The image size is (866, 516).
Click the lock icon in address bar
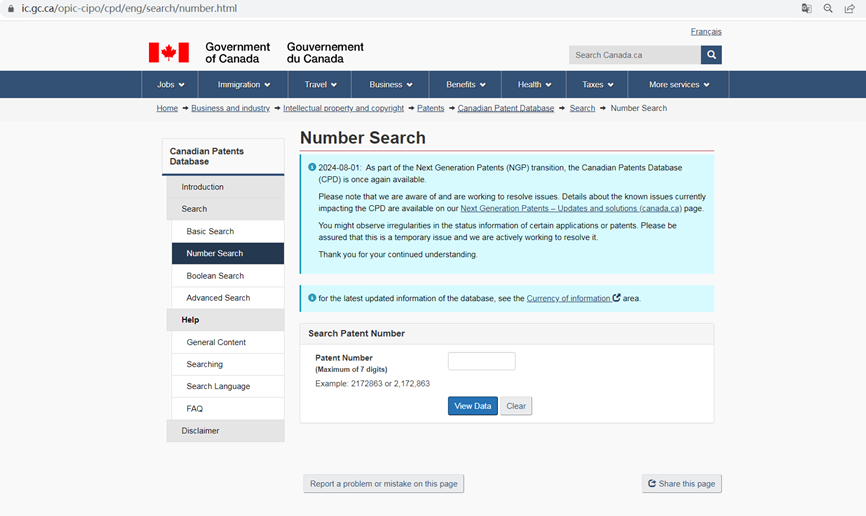point(10,8)
